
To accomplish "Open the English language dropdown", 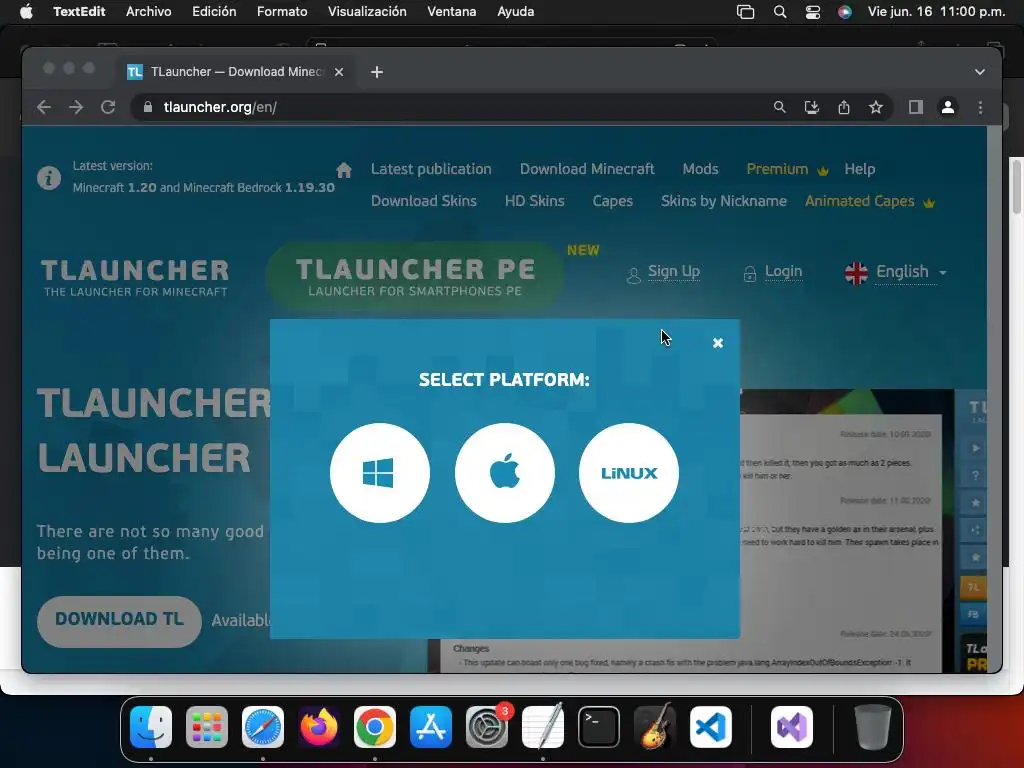I will (x=896, y=272).
